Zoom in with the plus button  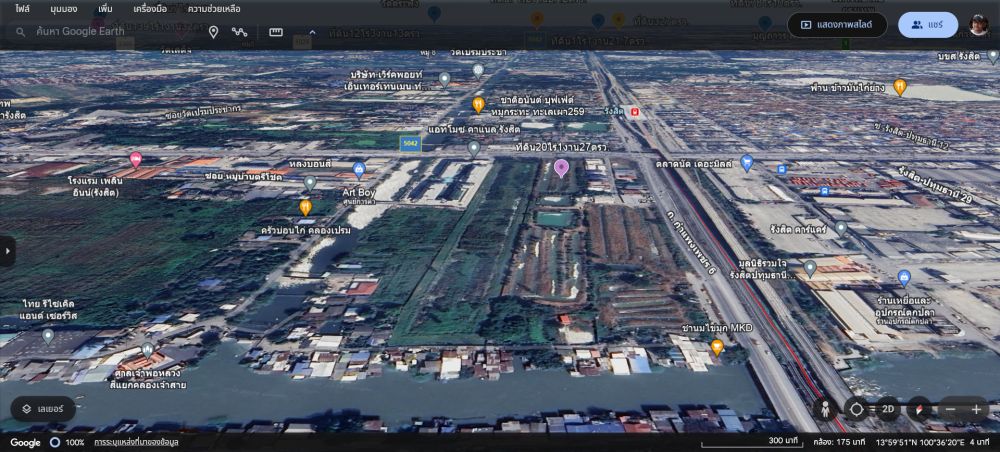tap(977, 409)
